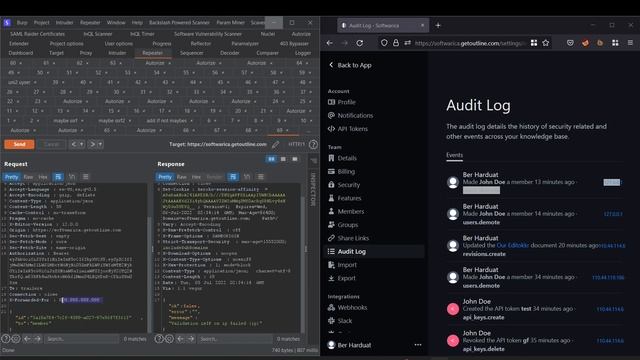Click the shield tracking protection icon in address bar
This screenshot has width=640, height=360.
(x=384, y=43)
